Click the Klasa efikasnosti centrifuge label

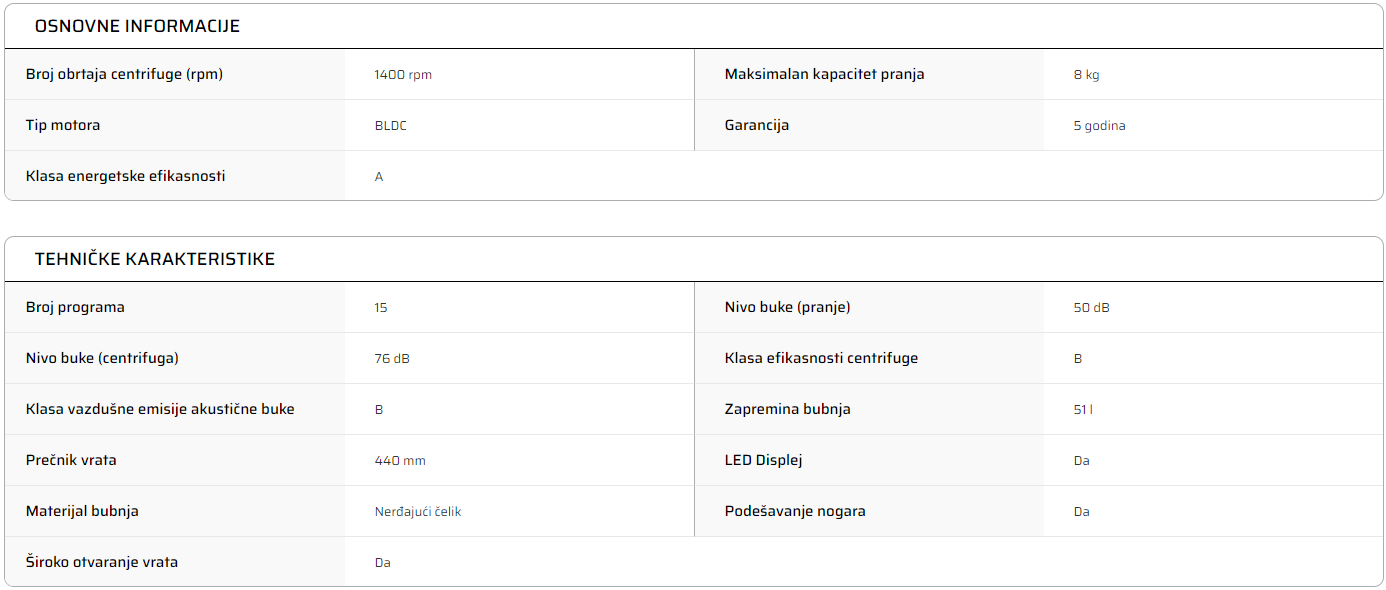tap(821, 358)
